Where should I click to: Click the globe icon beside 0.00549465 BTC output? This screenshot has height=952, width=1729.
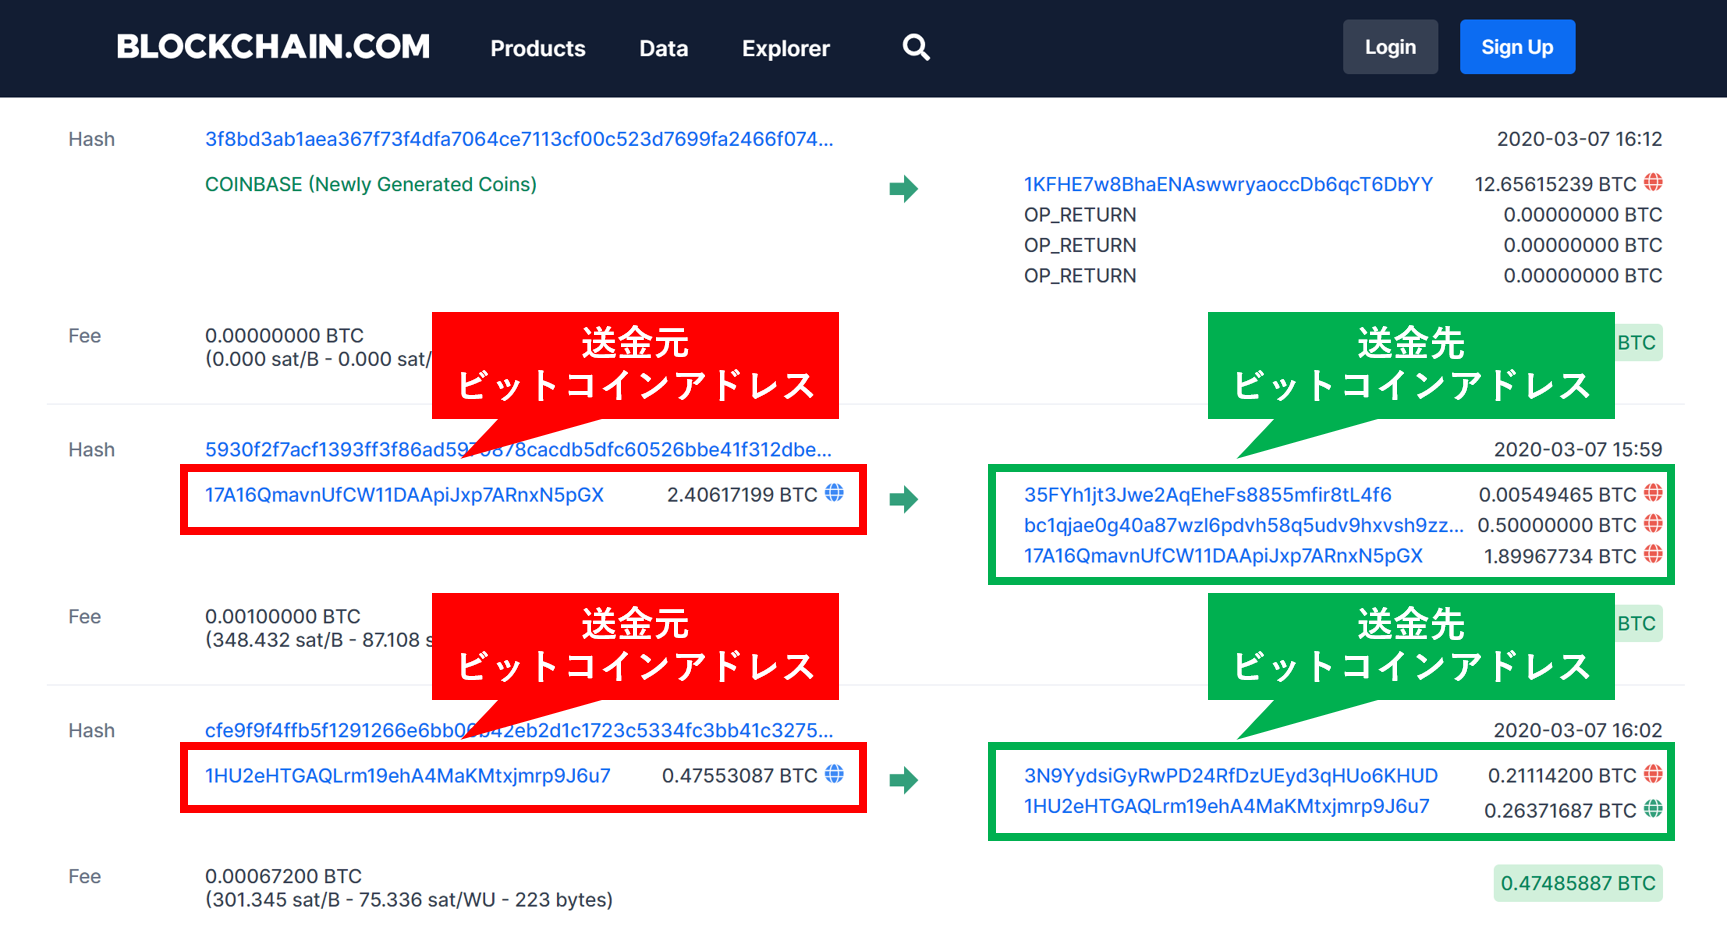coord(1655,493)
